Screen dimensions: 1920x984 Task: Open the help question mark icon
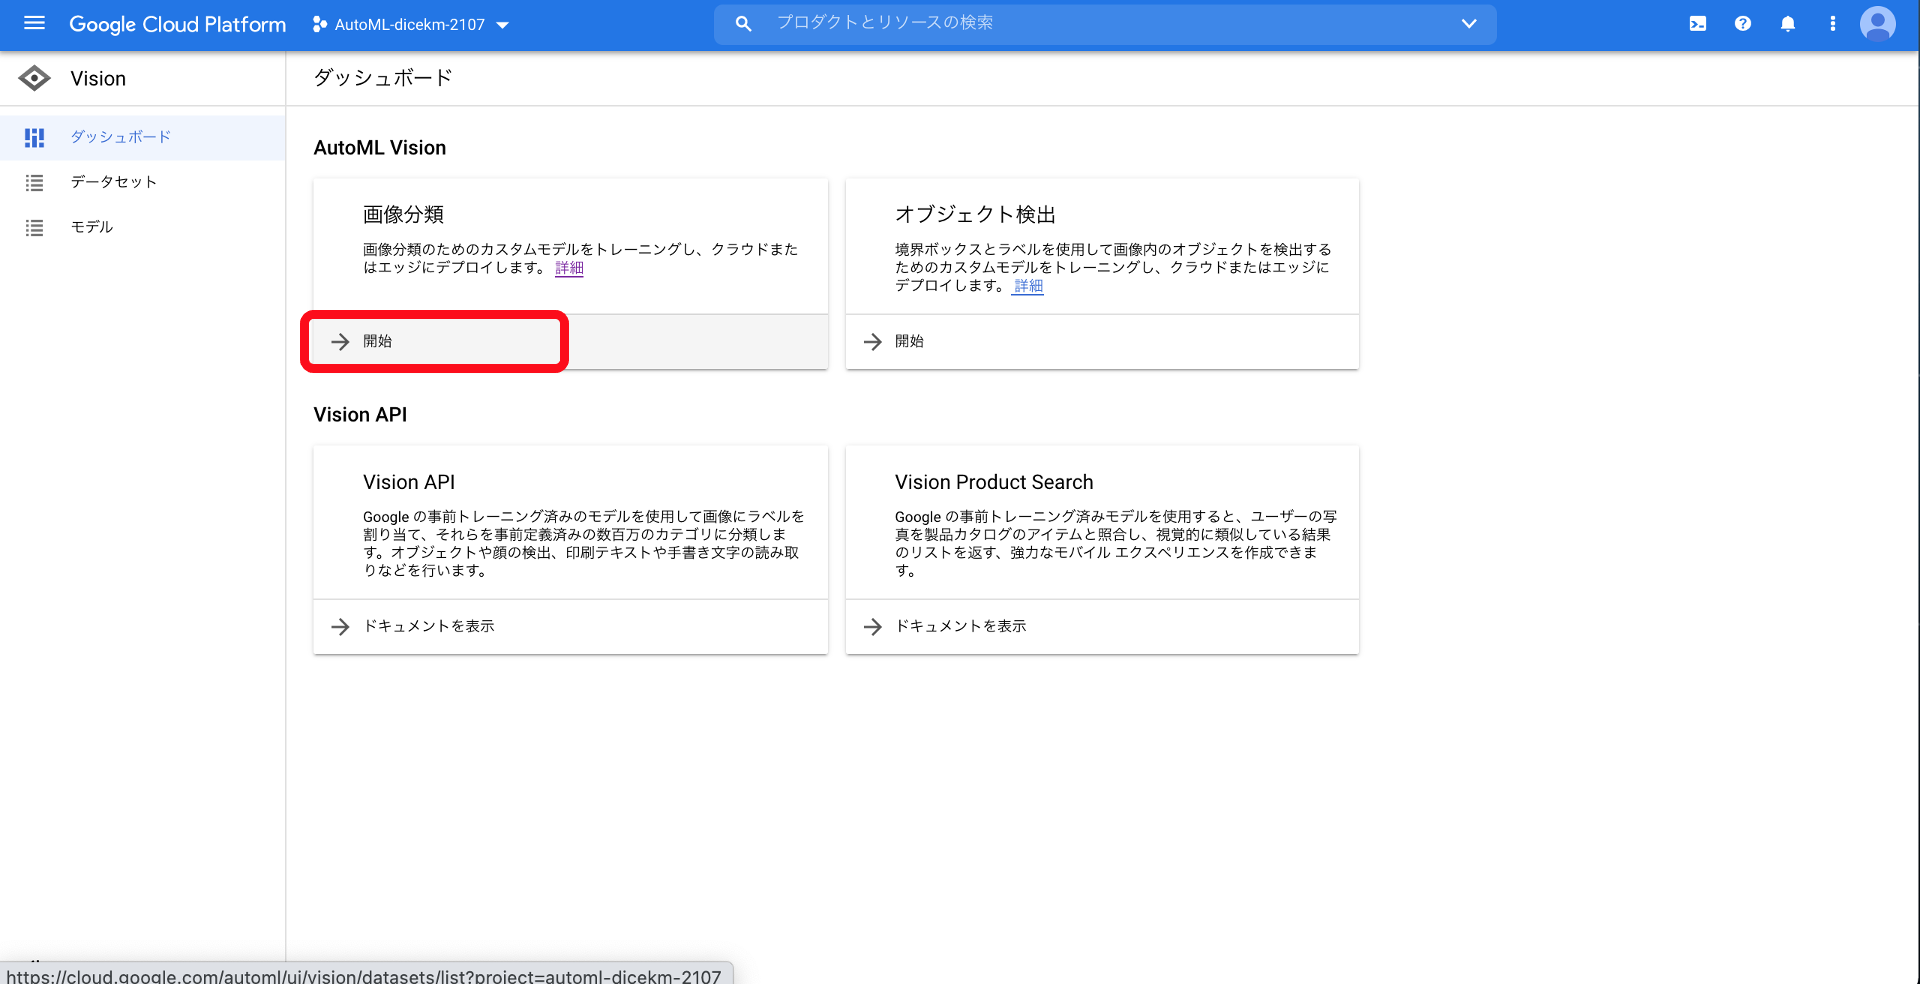(1742, 23)
